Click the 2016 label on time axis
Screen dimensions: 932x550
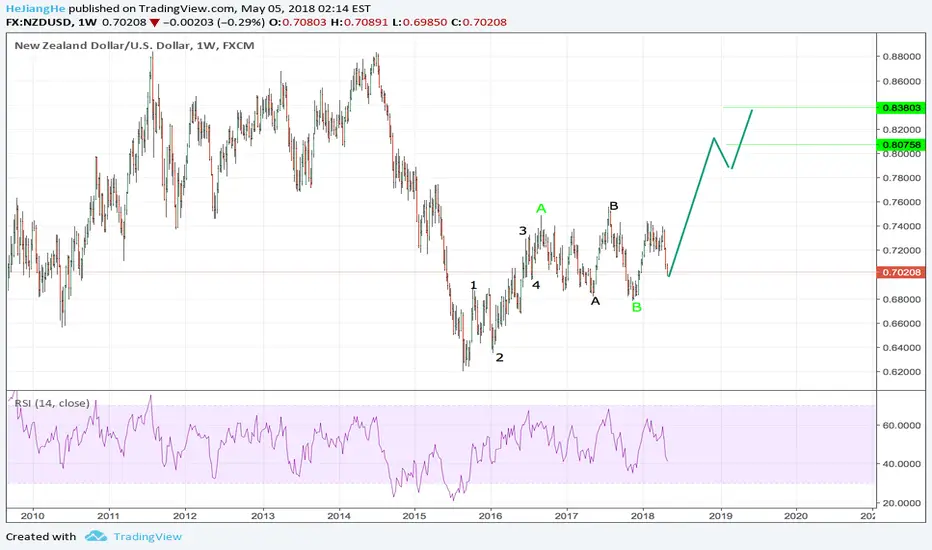click(x=490, y=516)
